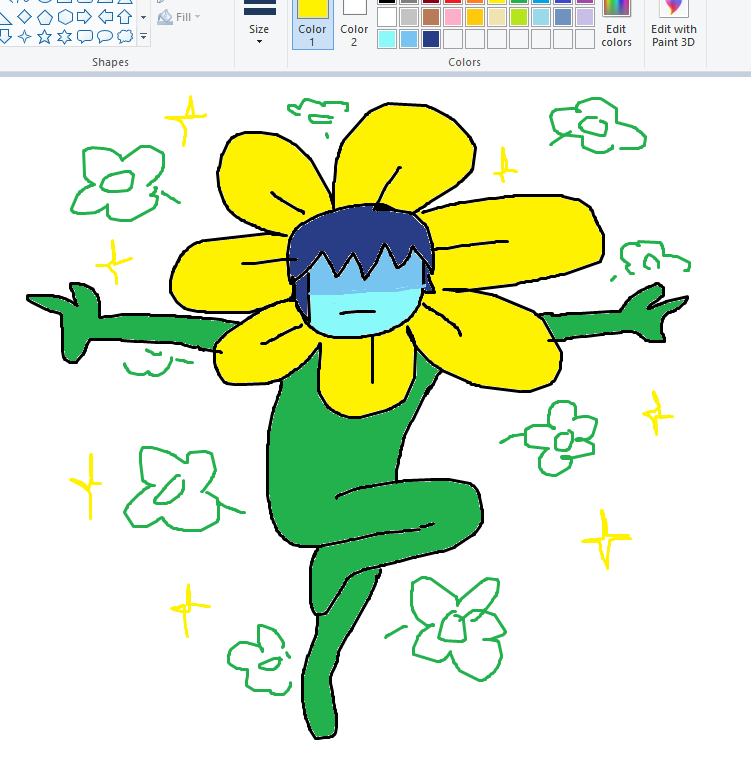The width and height of the screenshot is (751, 757).
Task: Choose the gold palette swatch
Action: click(x=475, y=17)
